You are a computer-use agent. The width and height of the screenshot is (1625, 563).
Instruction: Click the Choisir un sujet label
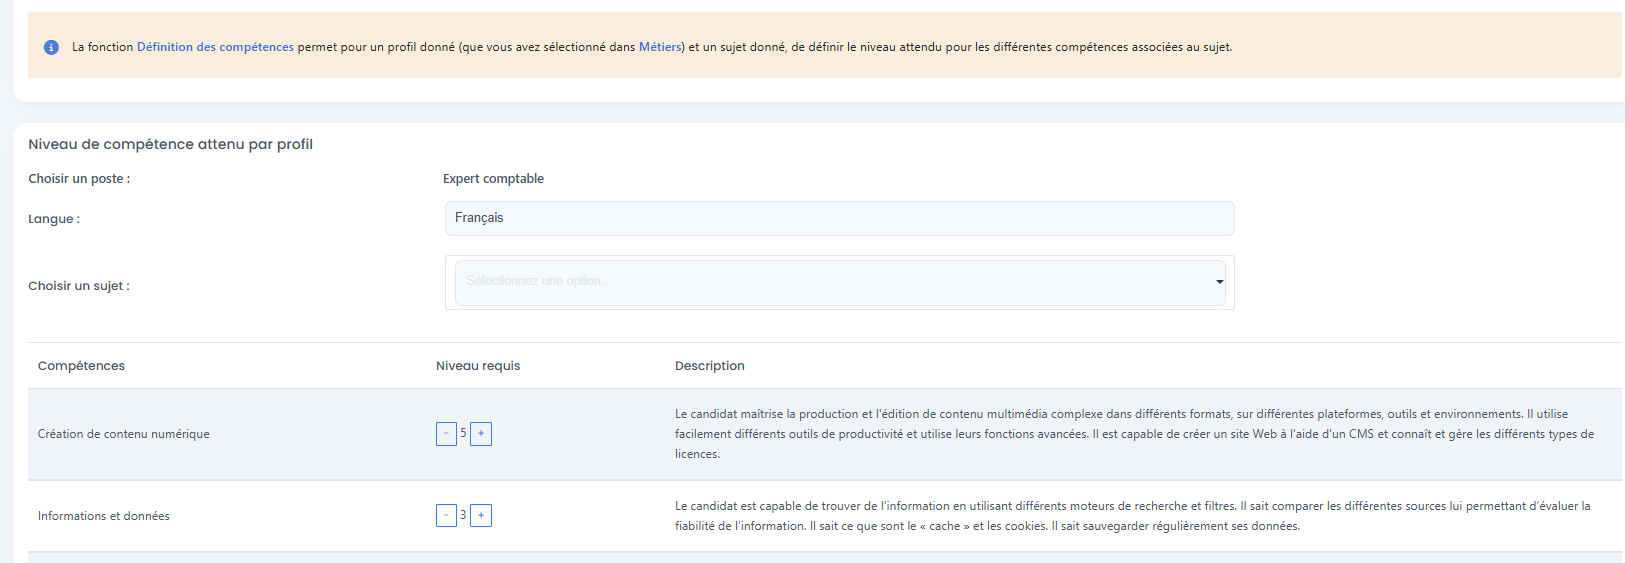[x=79, y=286]
